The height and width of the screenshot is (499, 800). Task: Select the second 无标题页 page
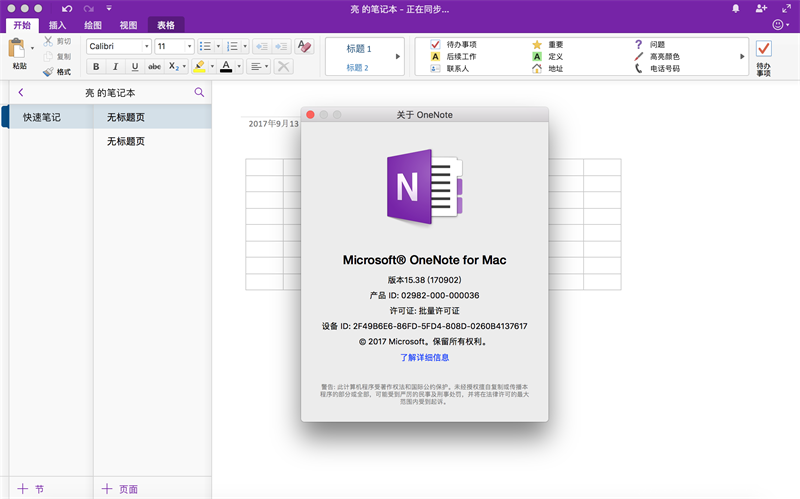(x=153, y=141)
